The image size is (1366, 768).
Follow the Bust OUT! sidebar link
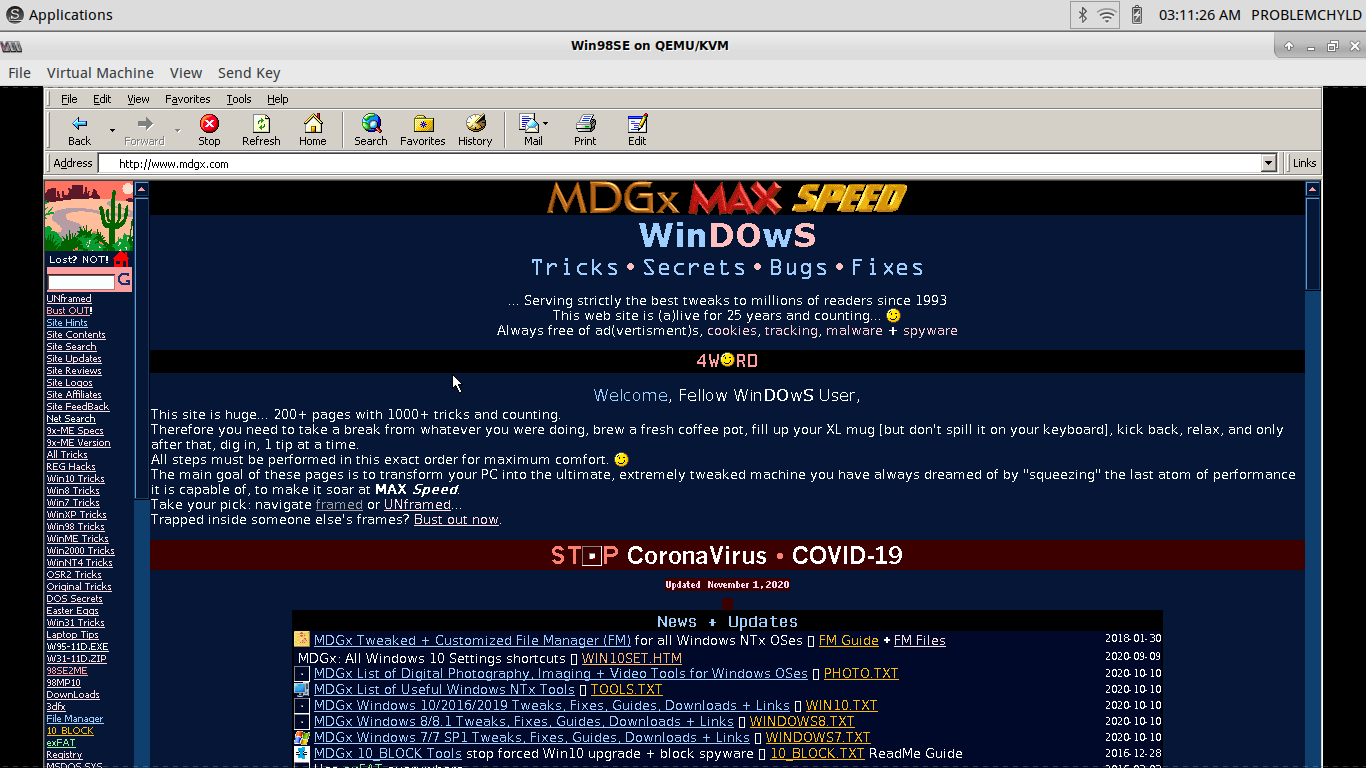[x=69, y=311]
